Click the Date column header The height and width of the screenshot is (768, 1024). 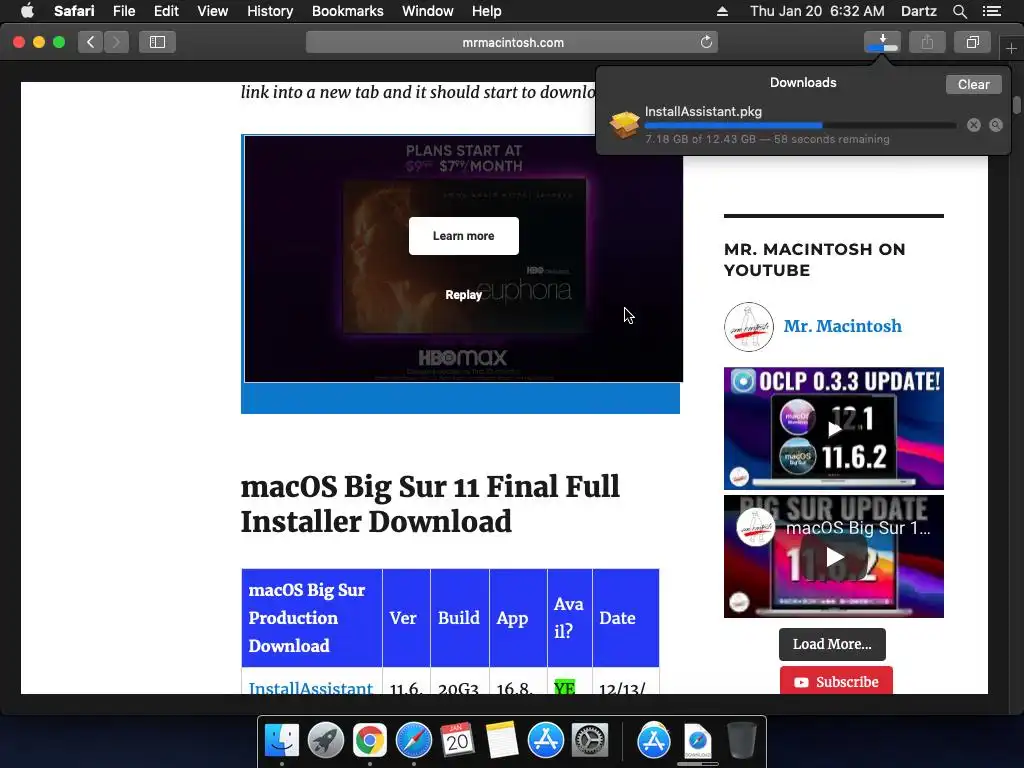625,618
